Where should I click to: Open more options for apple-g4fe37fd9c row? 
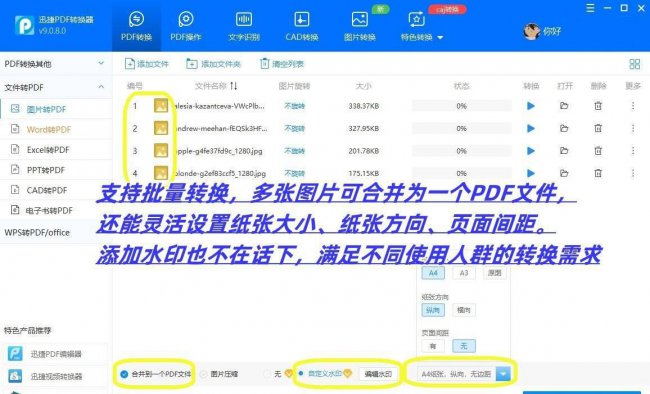point(633,151)
